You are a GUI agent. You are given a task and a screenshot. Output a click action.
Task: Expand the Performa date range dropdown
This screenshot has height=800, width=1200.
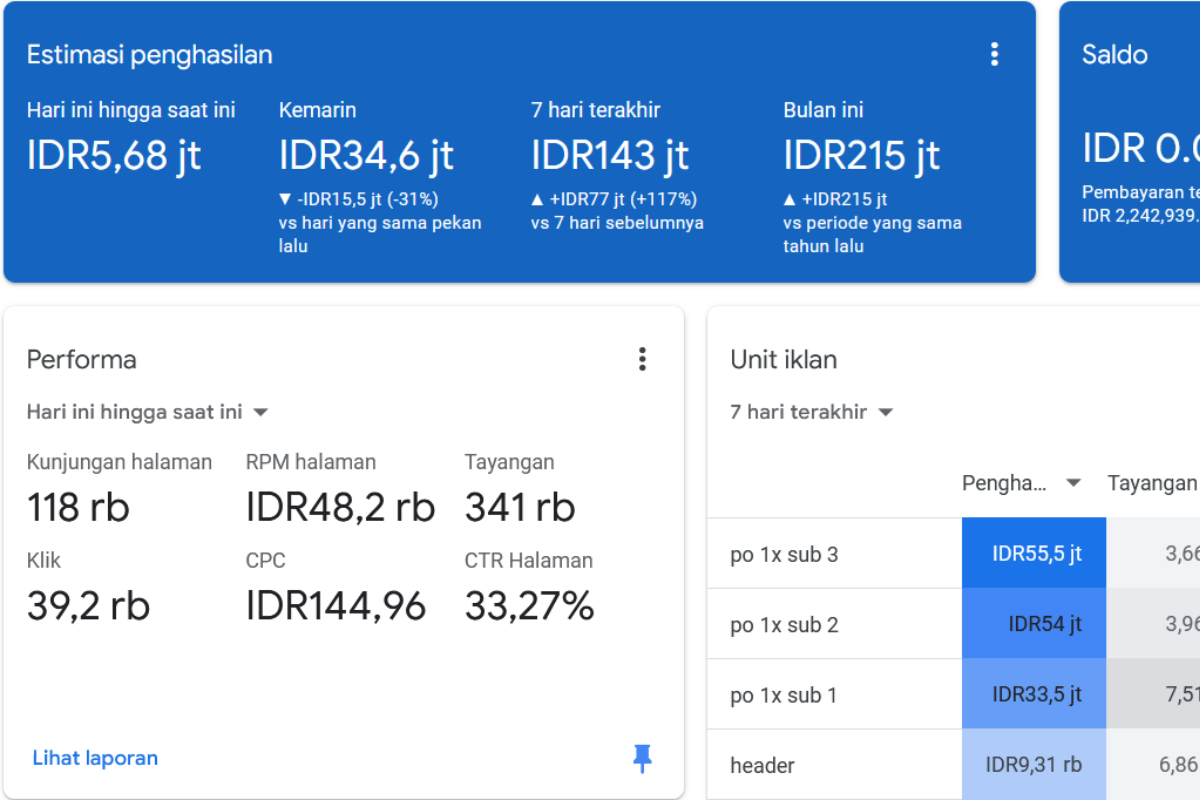coord(260,412)
